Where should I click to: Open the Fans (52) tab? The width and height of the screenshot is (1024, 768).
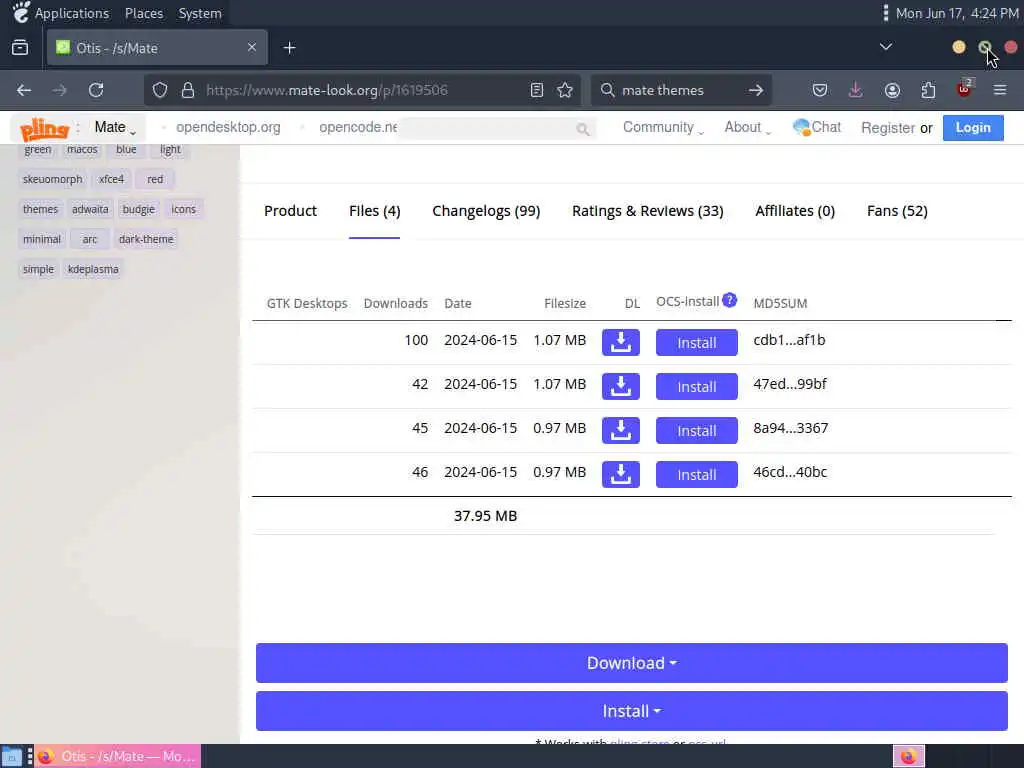point(897,211)
